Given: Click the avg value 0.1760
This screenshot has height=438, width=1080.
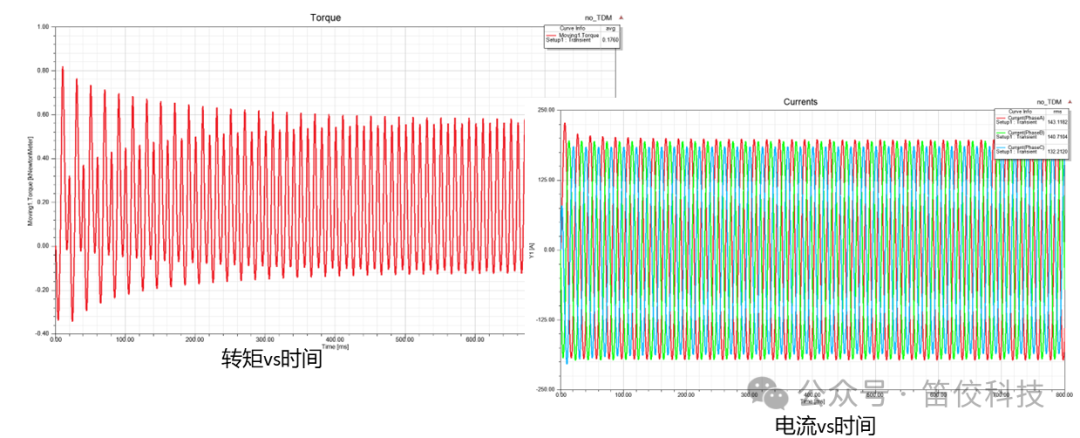Looking at the screenshot, I should pyautogui.click(x=610, y=40).
